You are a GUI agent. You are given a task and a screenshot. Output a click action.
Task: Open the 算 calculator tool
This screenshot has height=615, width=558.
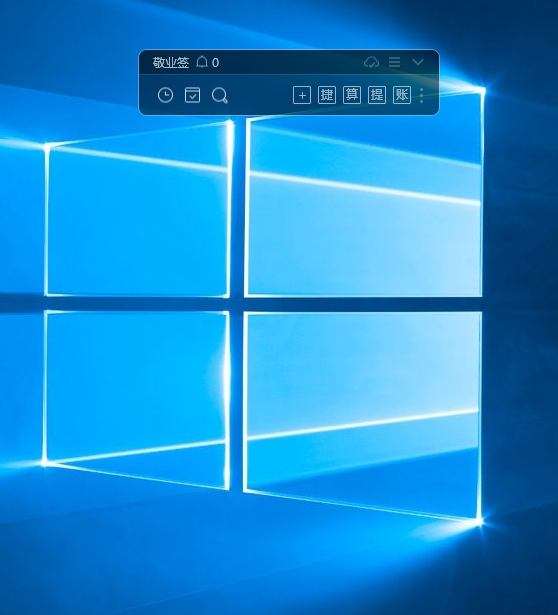coord(352,95)
